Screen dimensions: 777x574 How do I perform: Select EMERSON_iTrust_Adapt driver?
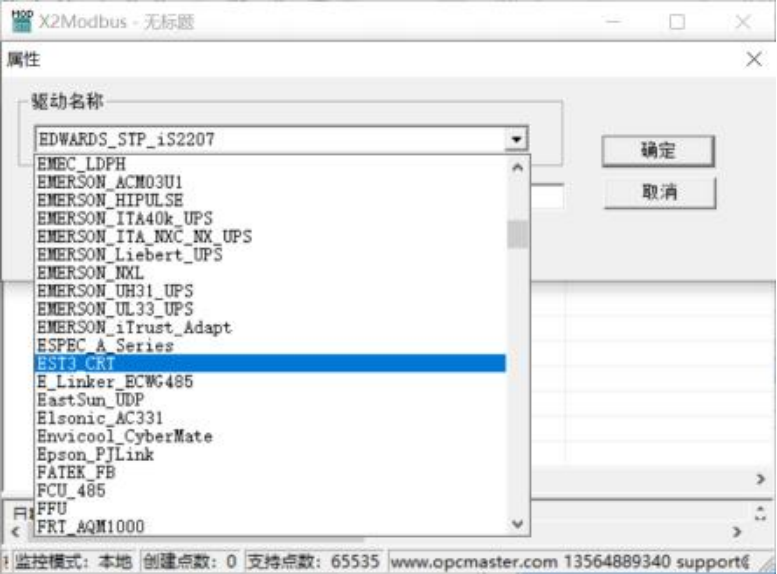pyautogui.click(x=271, y=327)
